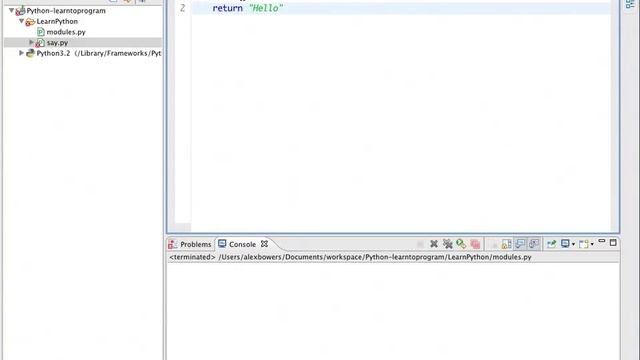Select the Python3.2 library entry

[x=99, y=53]
